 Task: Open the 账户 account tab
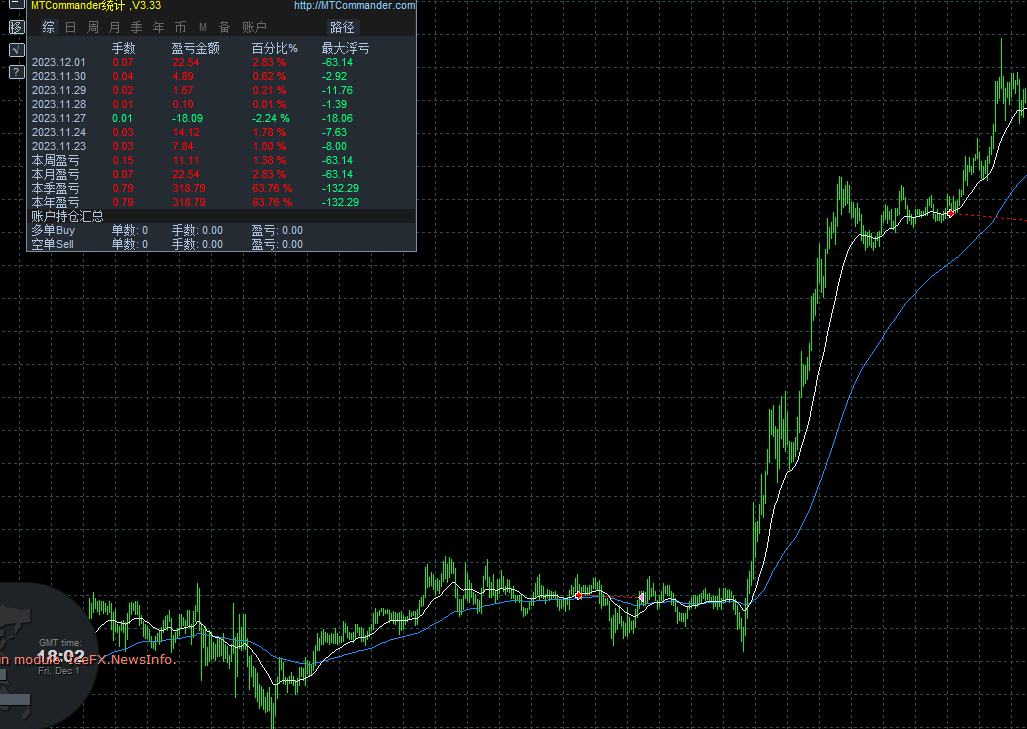pyautogui.click(x=254, y=27)
